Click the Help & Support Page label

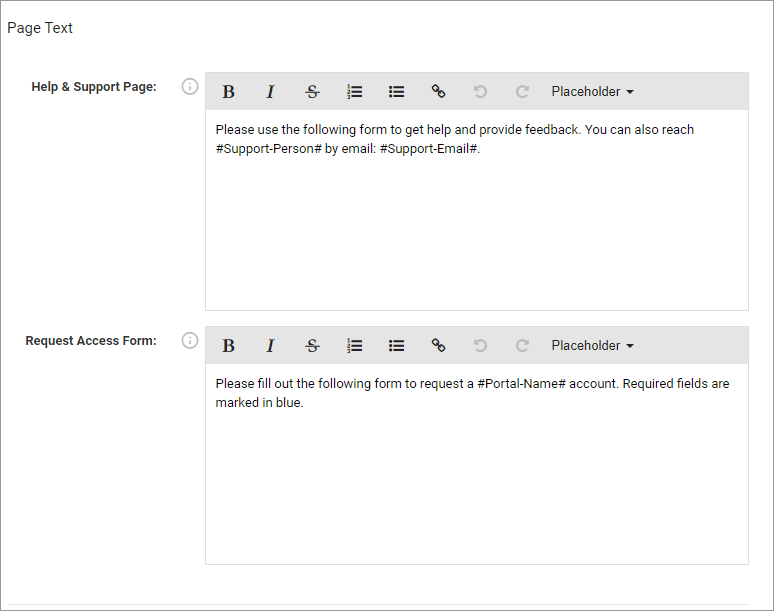pyautogui.click(x=94, y=87)
